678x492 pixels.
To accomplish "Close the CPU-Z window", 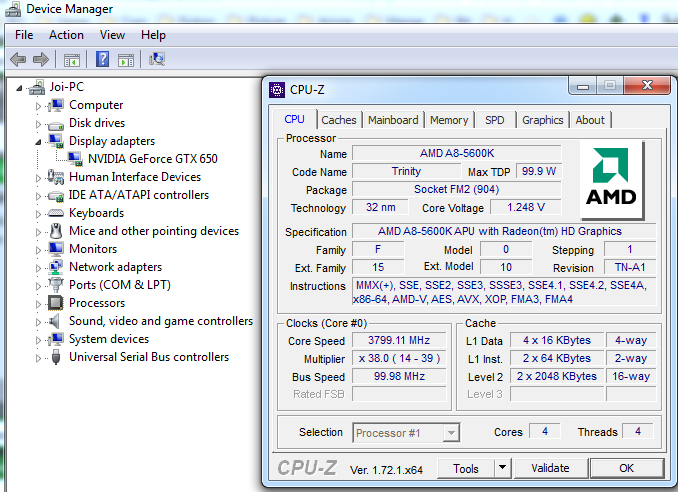I will (x=647, y=86).
